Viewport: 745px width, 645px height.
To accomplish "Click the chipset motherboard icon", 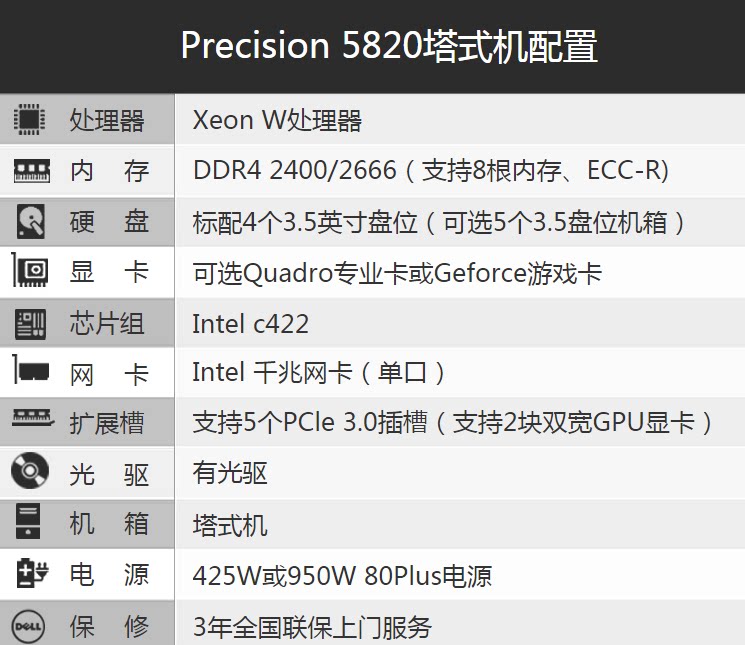I will click(30, 323).
